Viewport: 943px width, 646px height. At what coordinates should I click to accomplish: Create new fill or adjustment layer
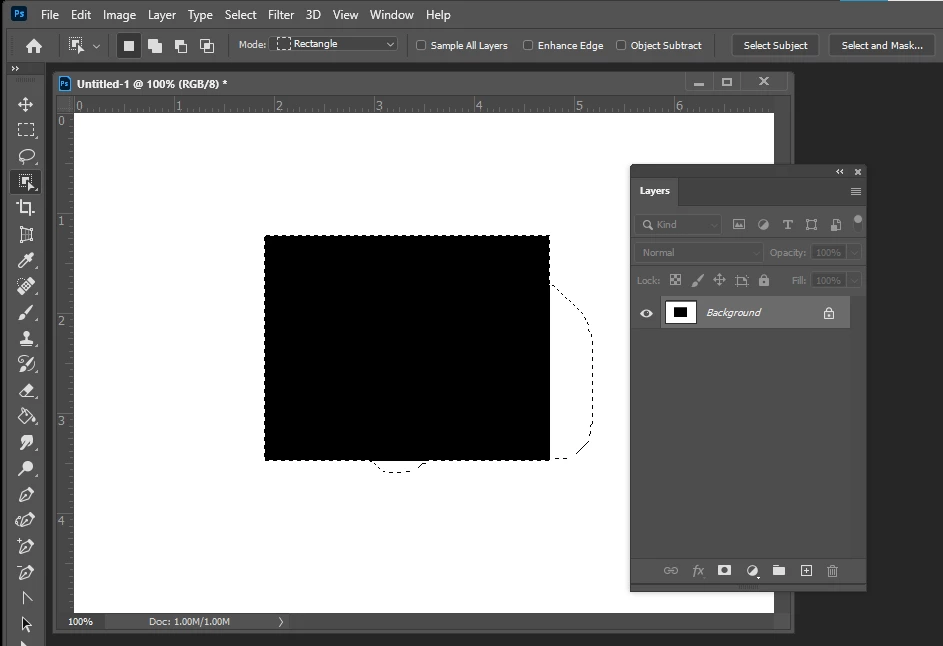[x=752, y=571]
